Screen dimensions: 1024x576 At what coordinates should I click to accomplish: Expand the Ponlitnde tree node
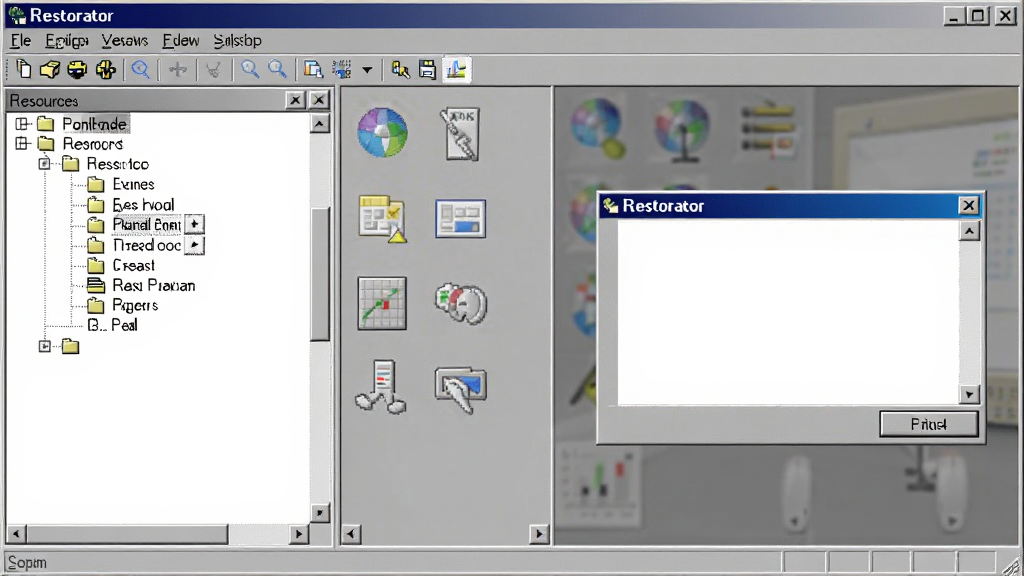click(22, 123)
